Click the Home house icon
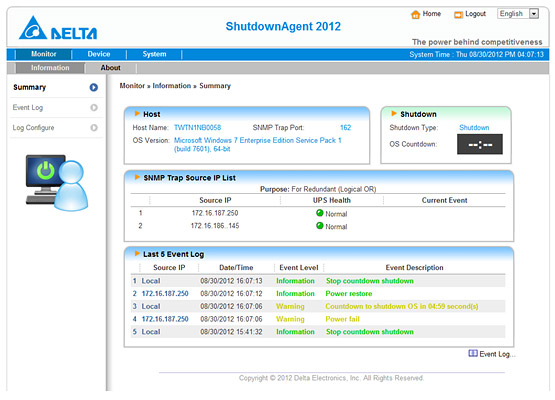Screen dimensions: 555x400 (415, 15)
